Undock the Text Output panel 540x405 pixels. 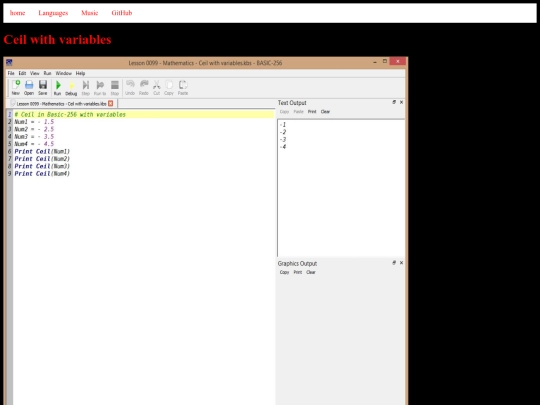coord(394,102)
